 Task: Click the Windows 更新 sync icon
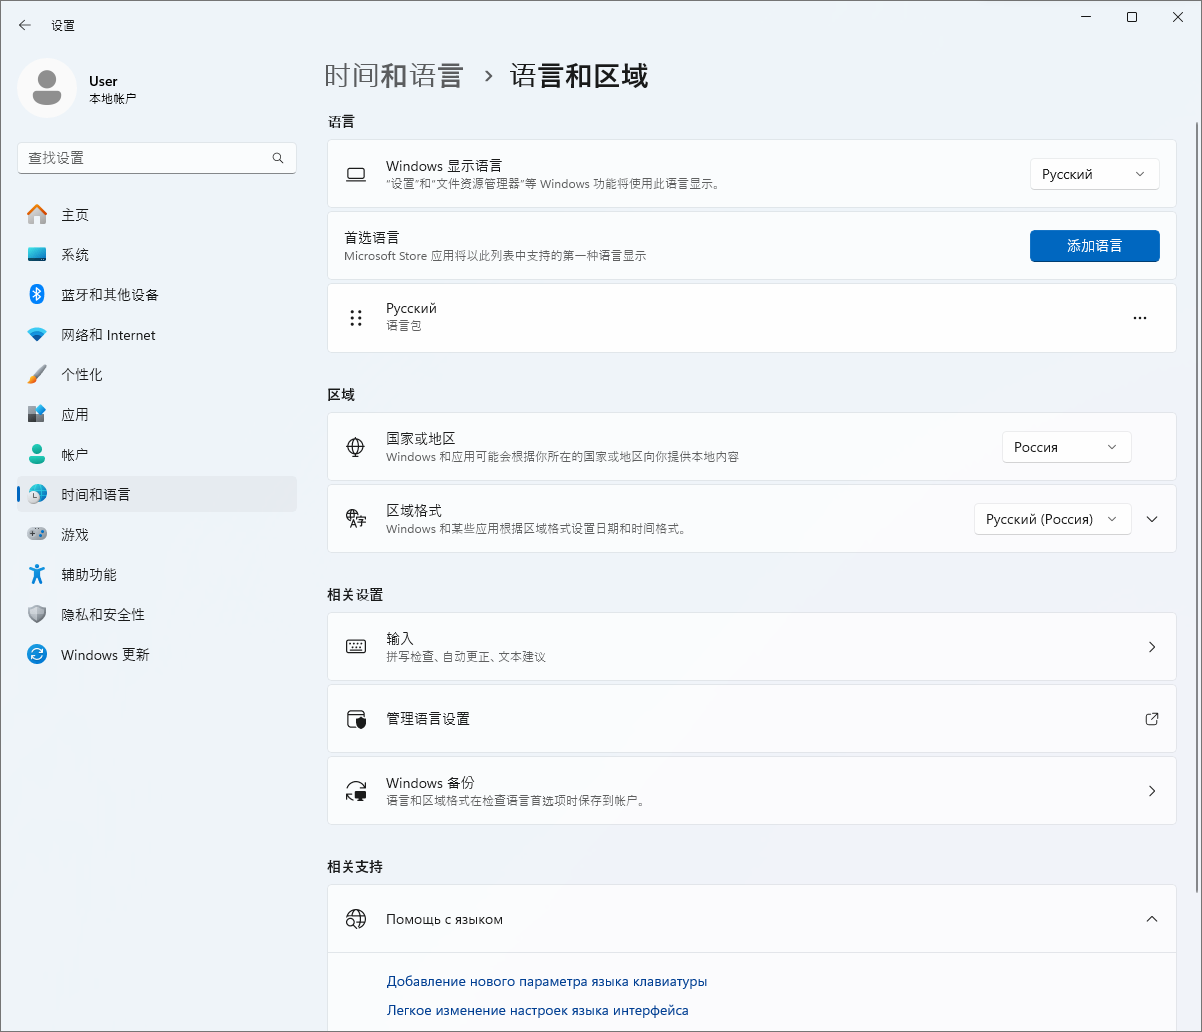37,654
